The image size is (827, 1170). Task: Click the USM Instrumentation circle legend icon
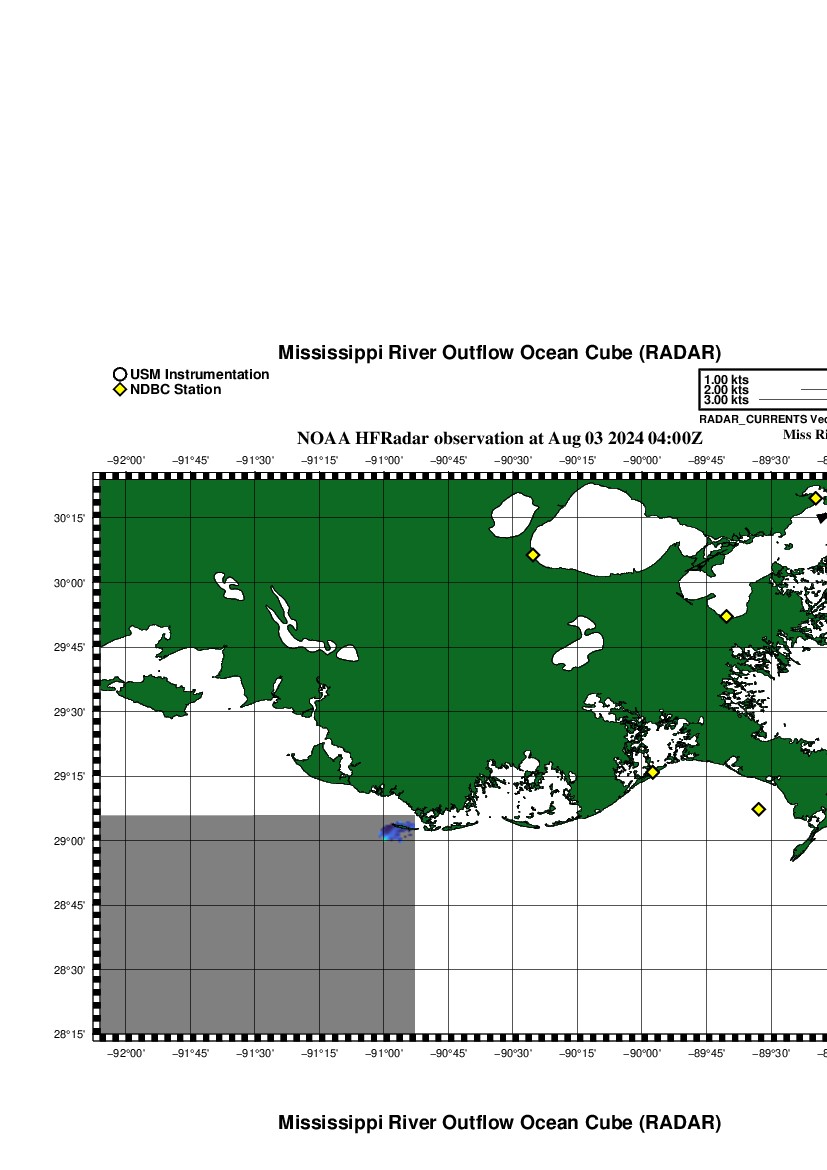tap(120, 375)
